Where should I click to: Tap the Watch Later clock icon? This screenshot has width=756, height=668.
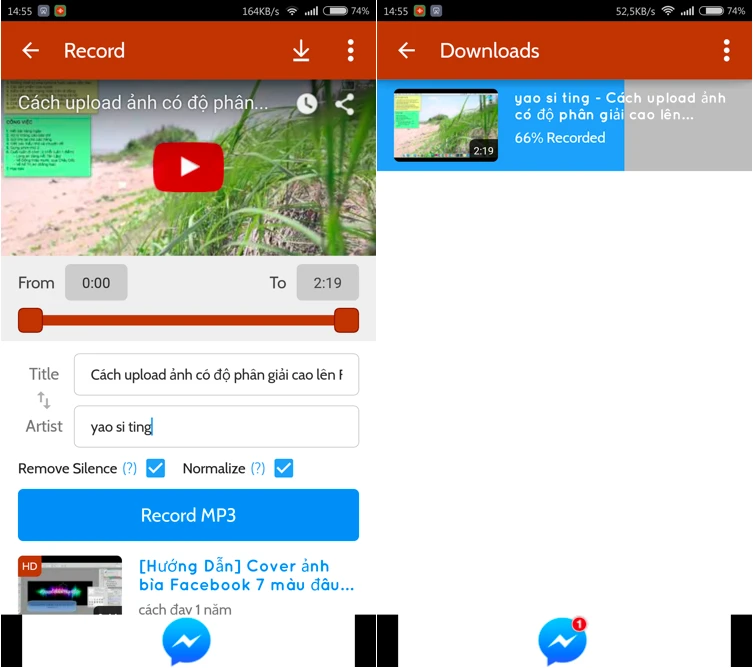tap(307, 104)
